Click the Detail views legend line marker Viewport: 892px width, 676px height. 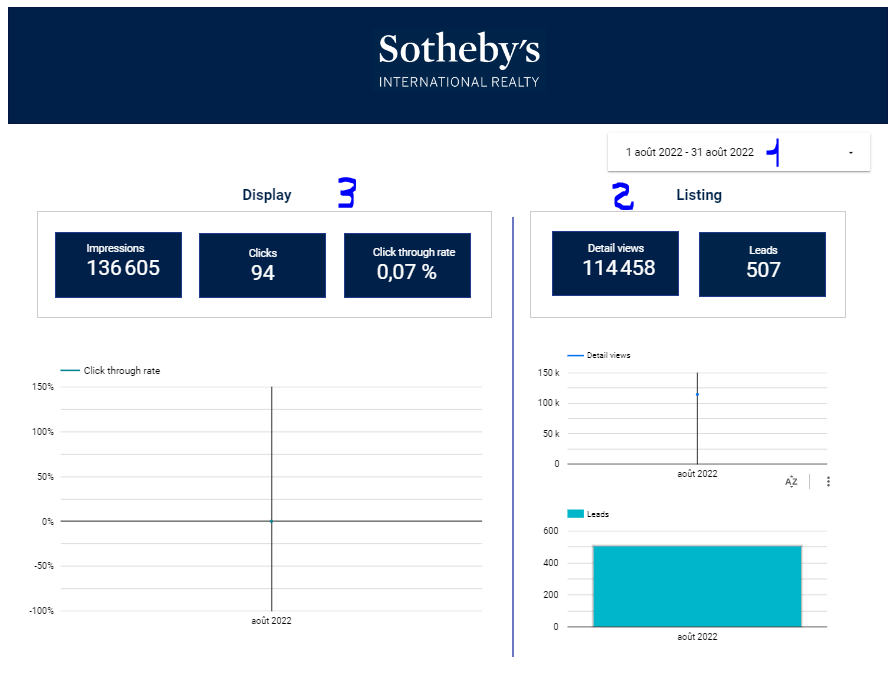pyautogui.click(x=575, y=355)
